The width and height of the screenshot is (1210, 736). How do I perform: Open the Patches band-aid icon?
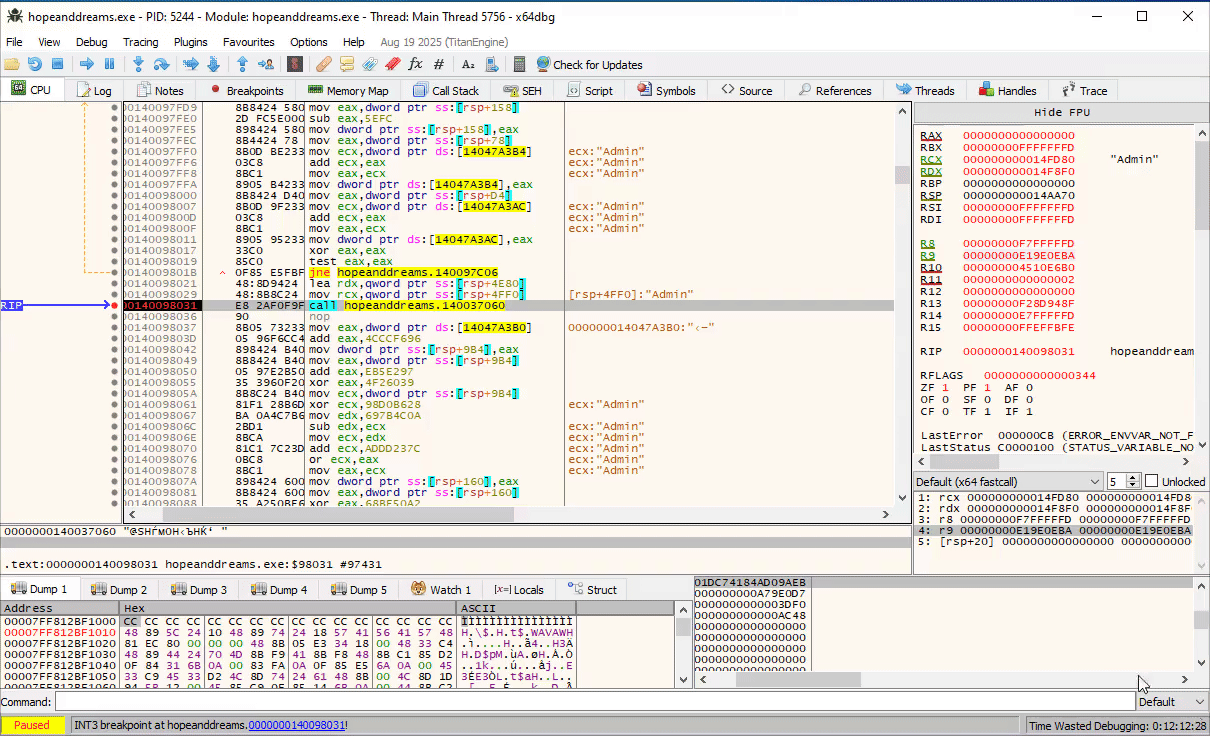322,64
